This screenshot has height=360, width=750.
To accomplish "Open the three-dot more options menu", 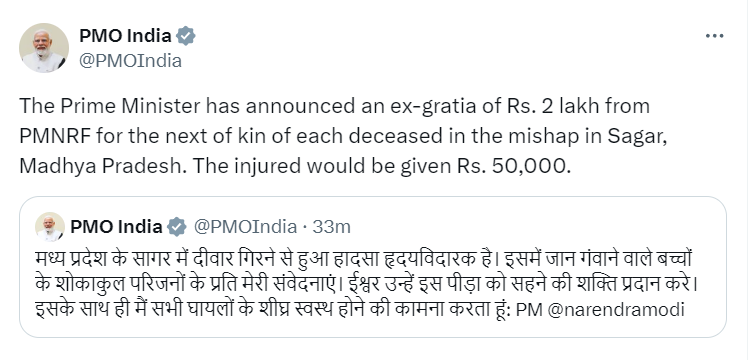I will point(715,36).
